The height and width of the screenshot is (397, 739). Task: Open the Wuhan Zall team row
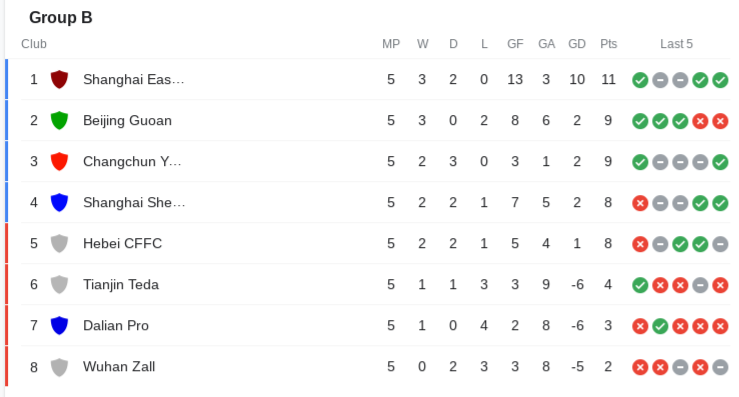coord(369,367)
